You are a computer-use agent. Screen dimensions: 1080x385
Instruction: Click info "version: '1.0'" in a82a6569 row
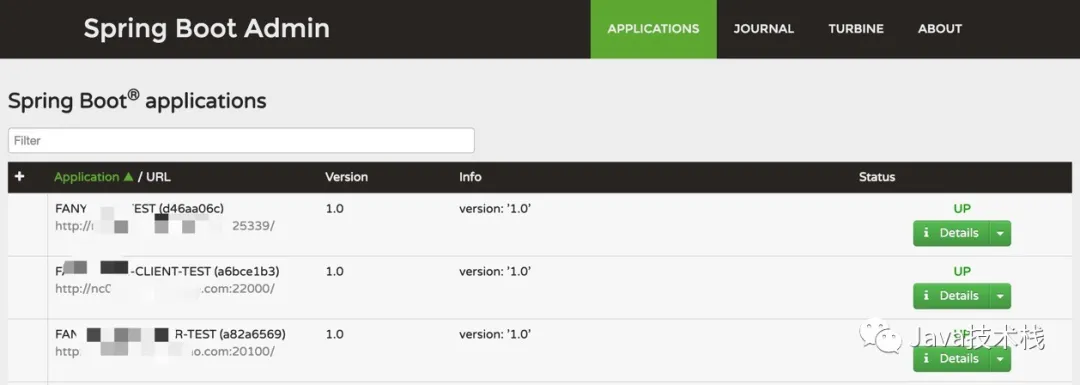(x=495, y=334)
